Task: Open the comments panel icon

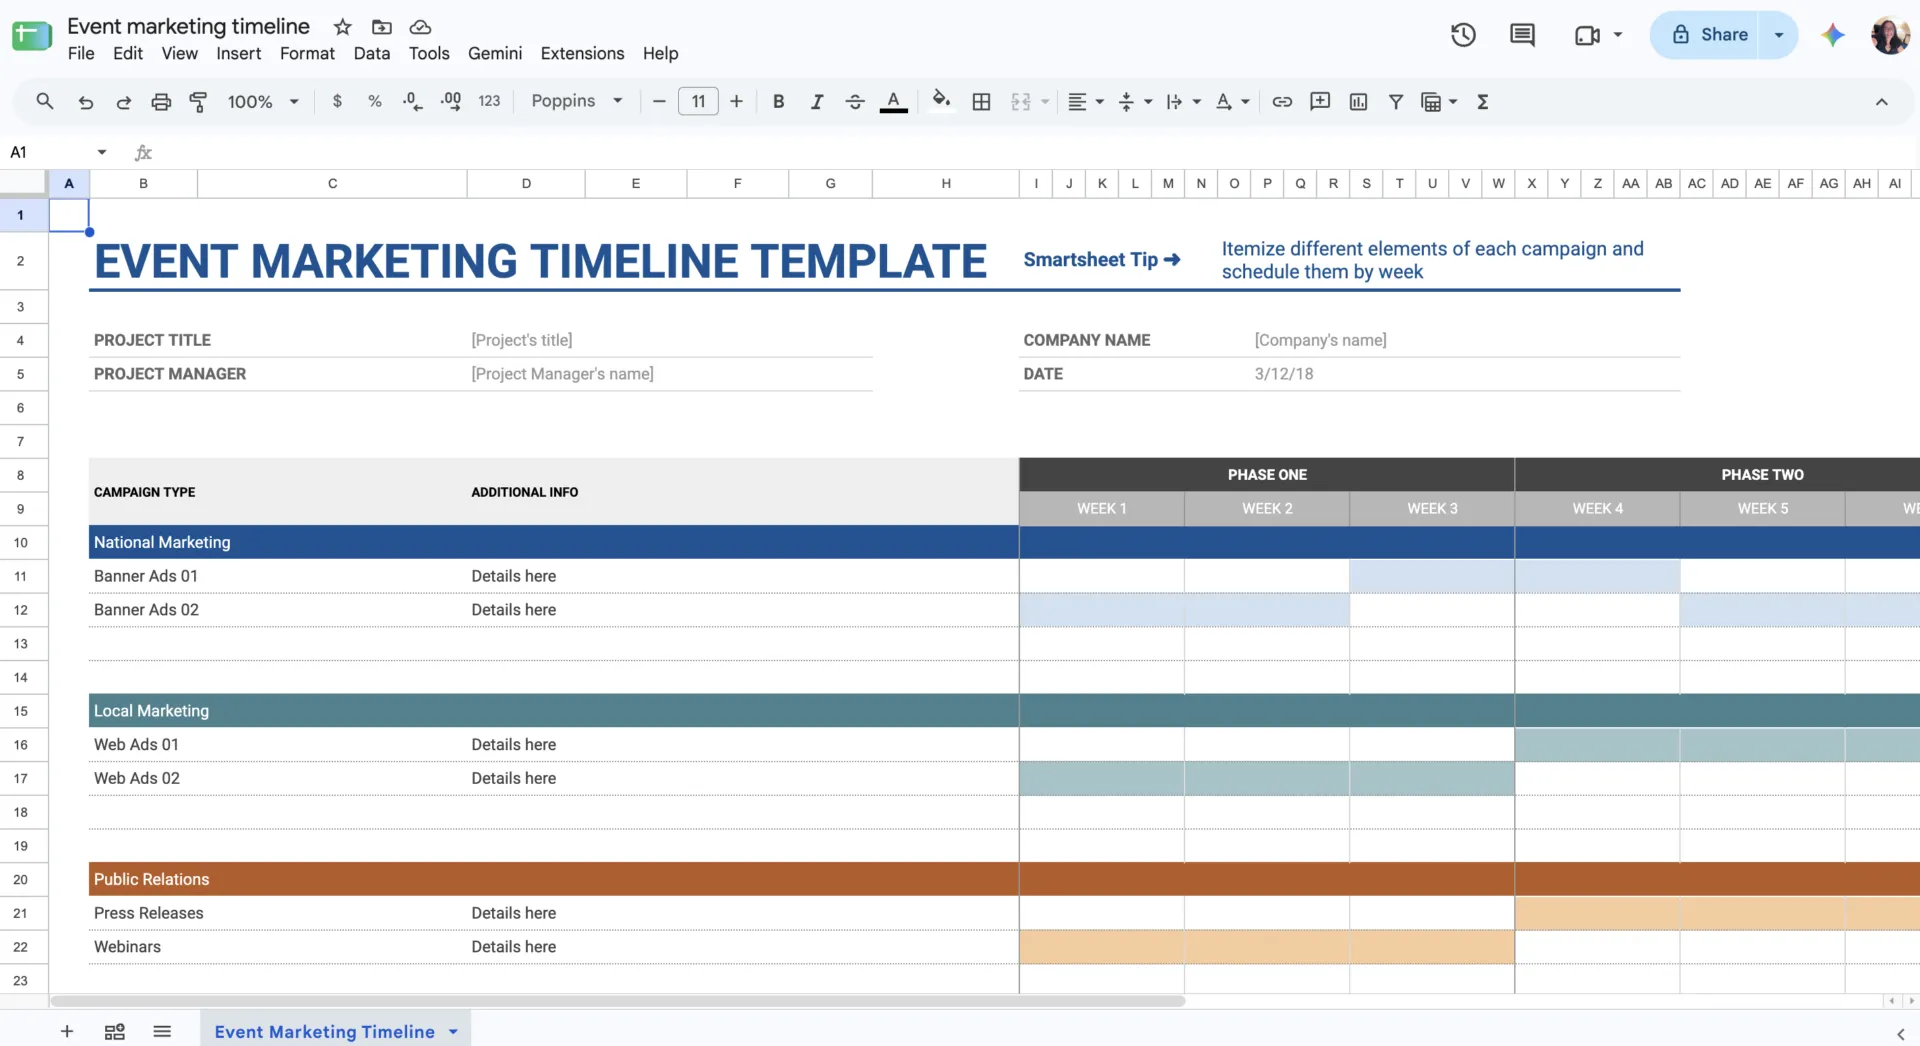Action: point(1522,35)
